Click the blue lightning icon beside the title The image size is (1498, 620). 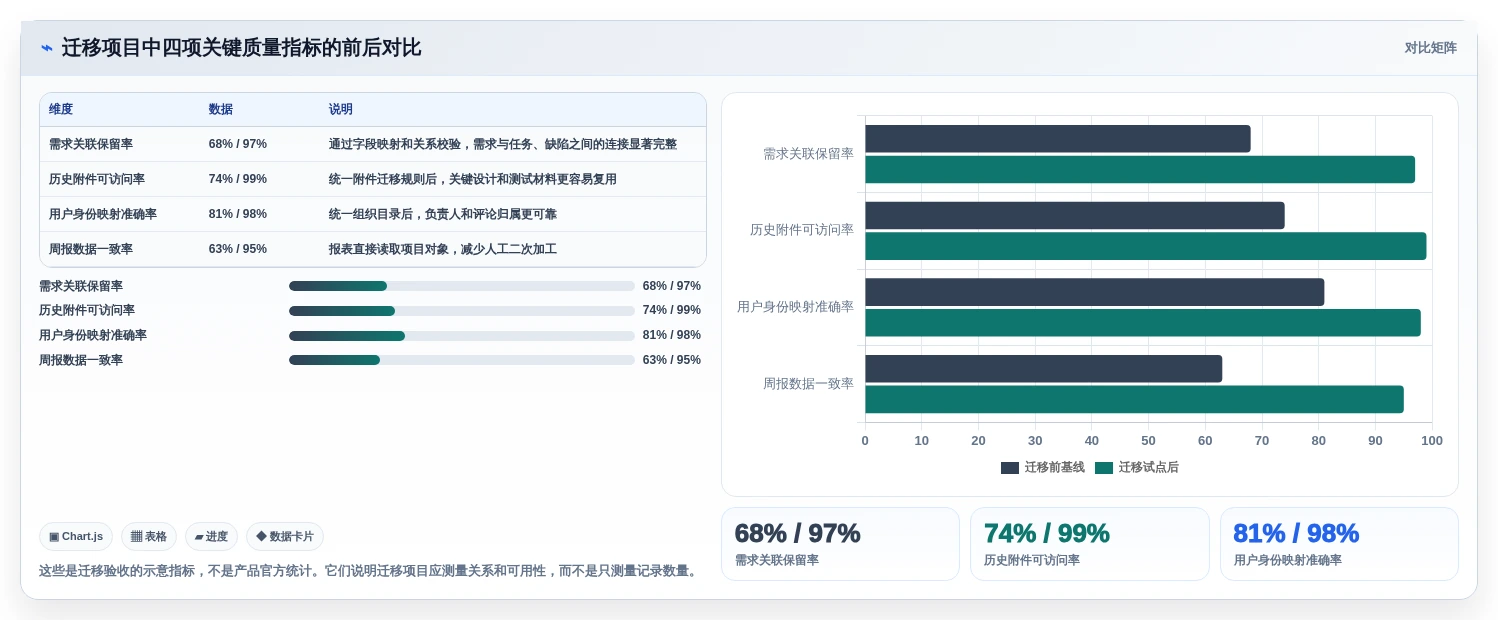coord(46,48)
